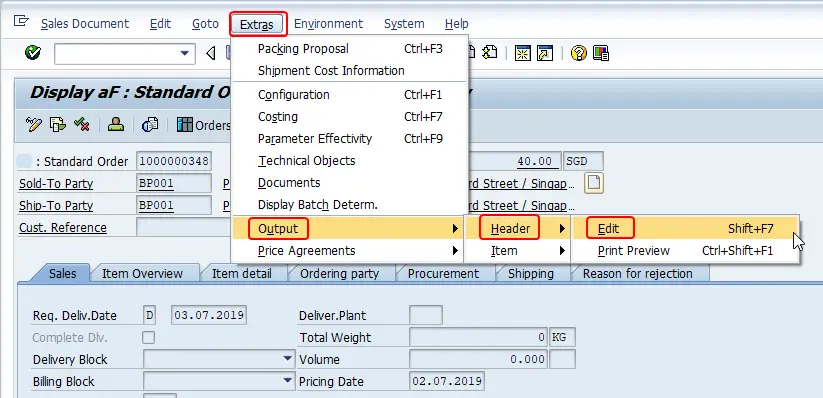Switch to the Sales tab
The height and width of the screenshot is (398, 823).
click(62, 274)
